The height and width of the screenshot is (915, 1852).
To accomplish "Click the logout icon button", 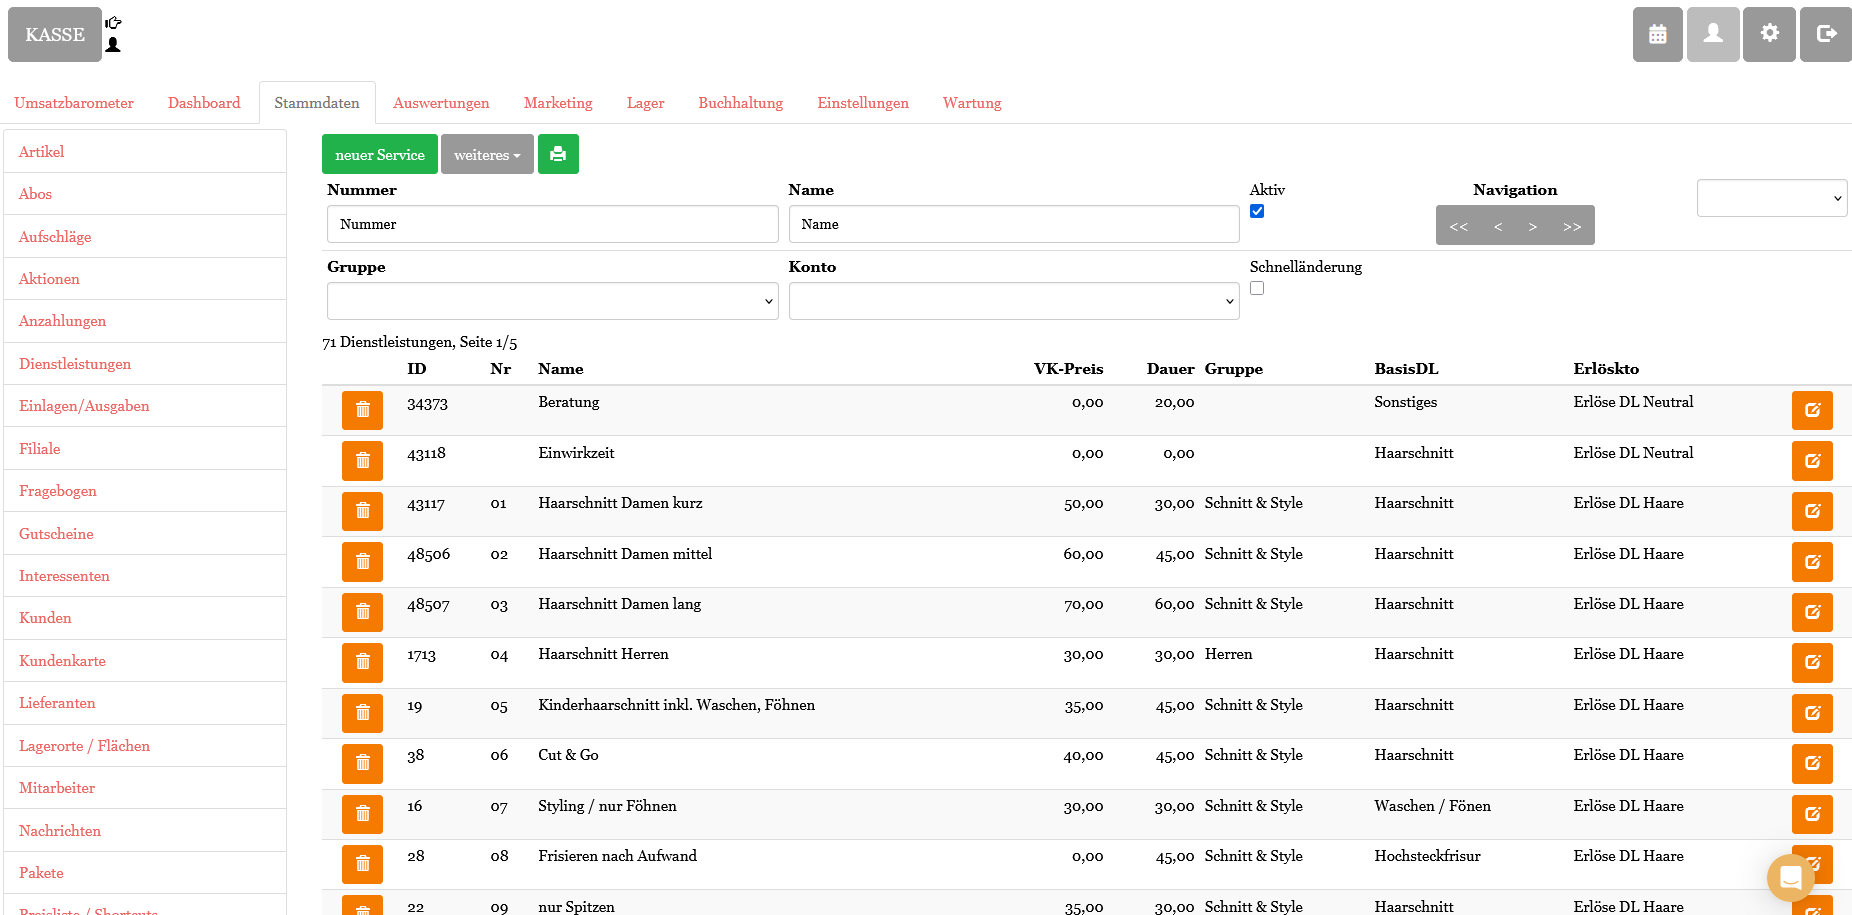I will pos(1825,34).
